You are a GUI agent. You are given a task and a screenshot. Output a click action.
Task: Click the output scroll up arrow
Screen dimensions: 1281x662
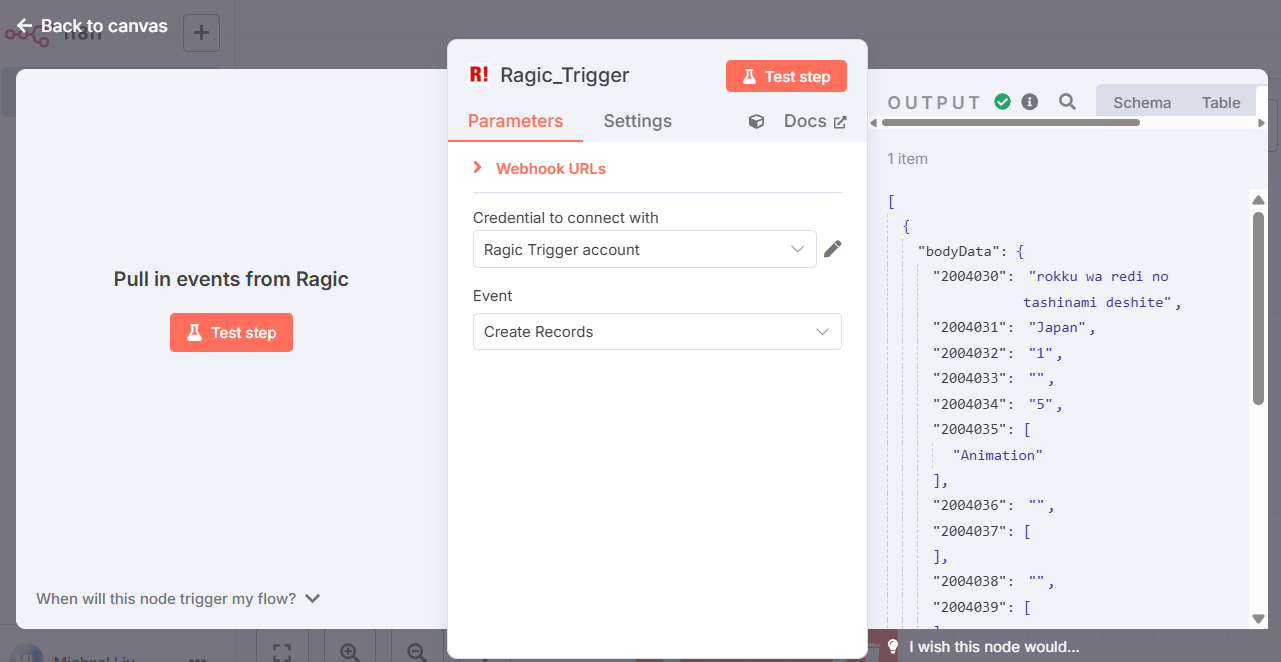click(x=1258, y=198)
